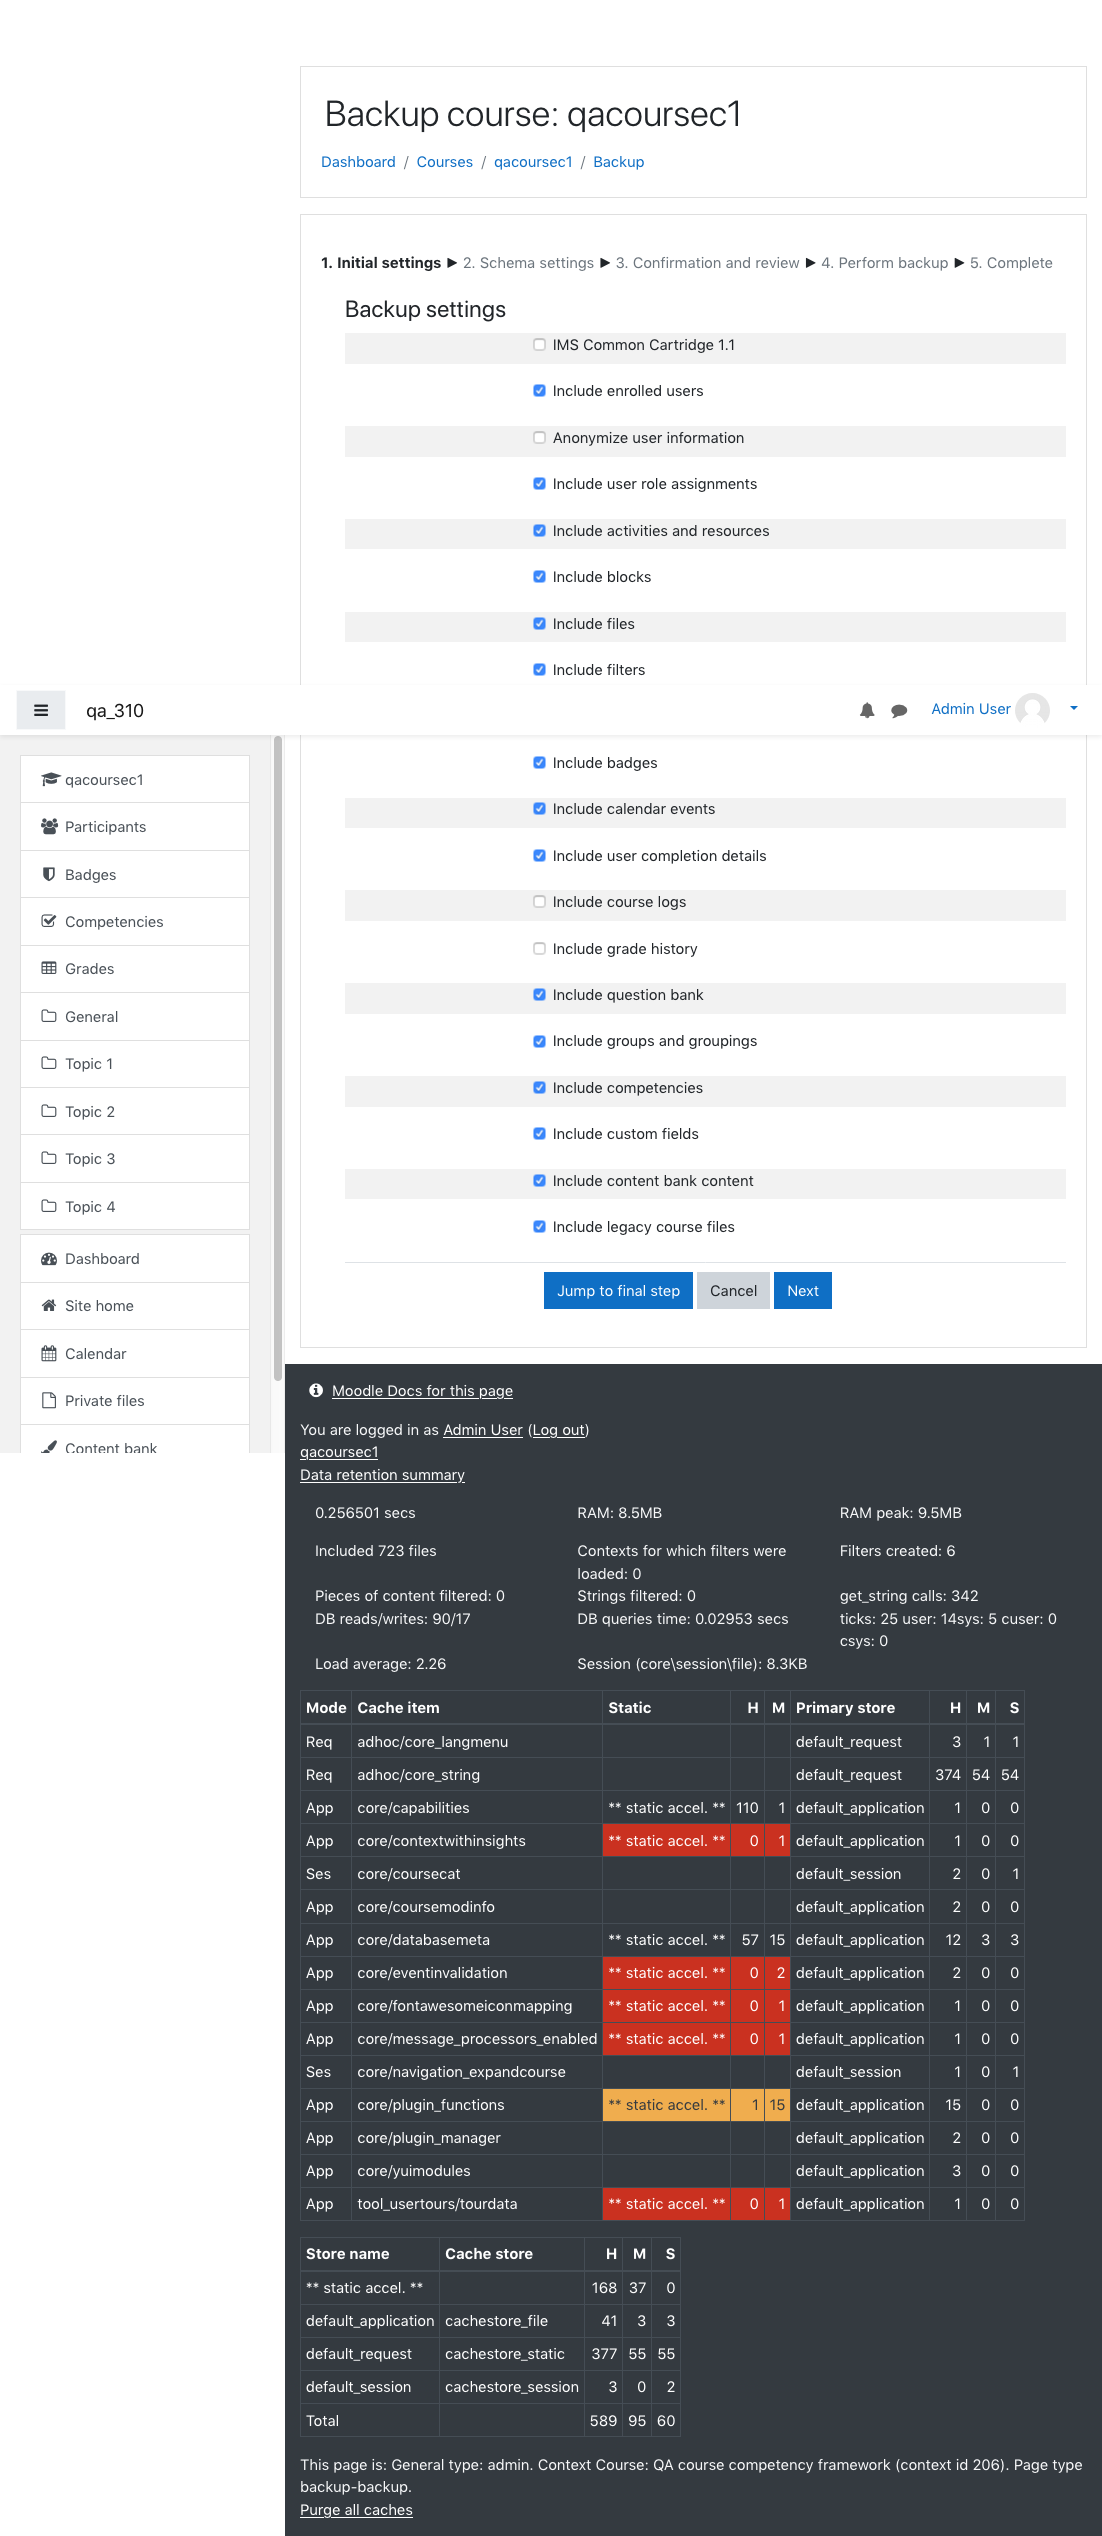Viewport: 1102px width, 2536px height.
Task: Open Competencies in the side menu
Action: pos(135,922)
